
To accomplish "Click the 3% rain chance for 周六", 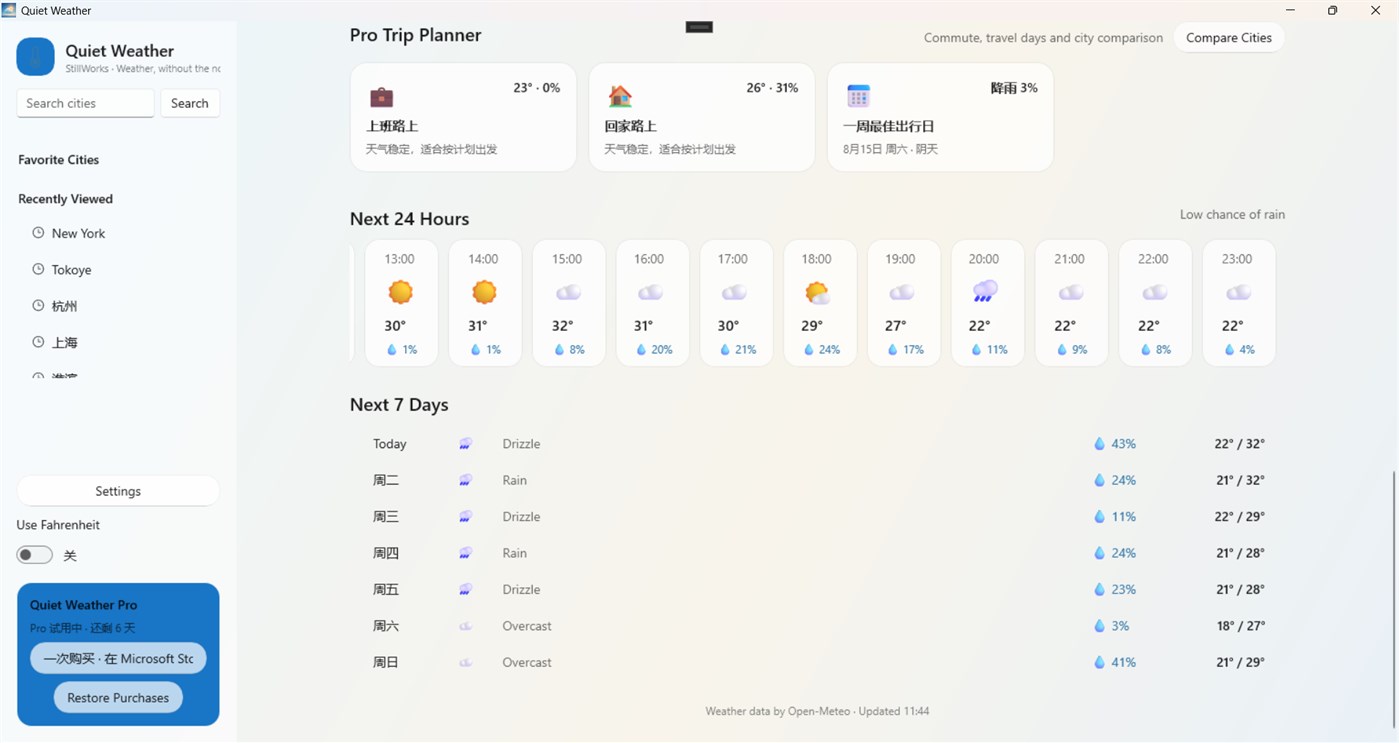I will coord(1120,626).
